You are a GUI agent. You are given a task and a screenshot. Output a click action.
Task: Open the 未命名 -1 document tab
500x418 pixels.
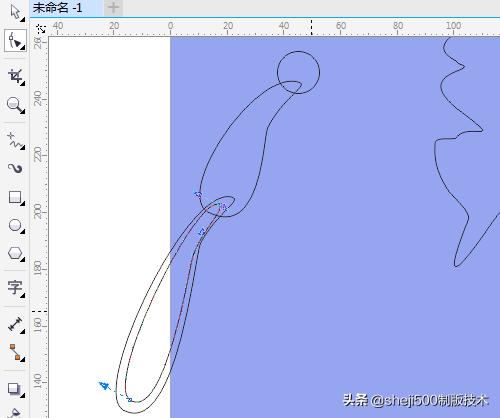point(57,8)
